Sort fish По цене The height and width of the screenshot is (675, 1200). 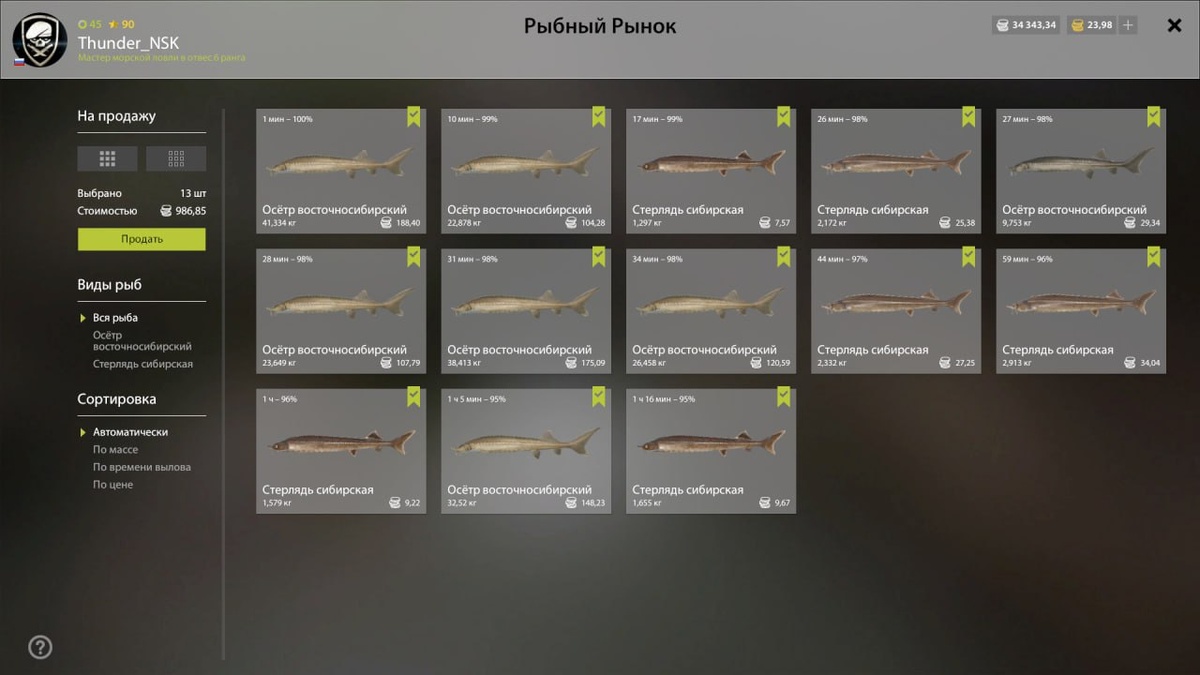tap(113, 485)
